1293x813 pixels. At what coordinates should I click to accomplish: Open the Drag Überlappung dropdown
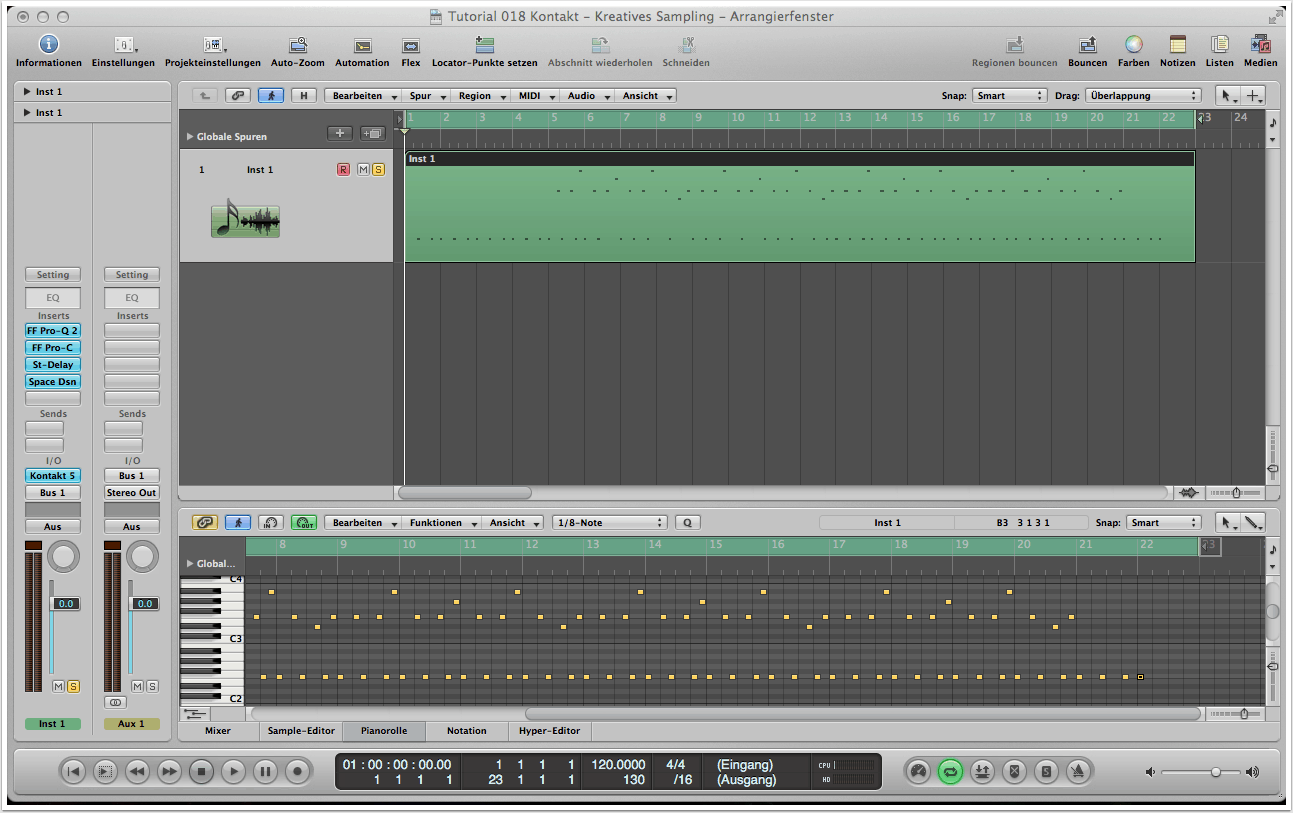[x=1143, y=96]
